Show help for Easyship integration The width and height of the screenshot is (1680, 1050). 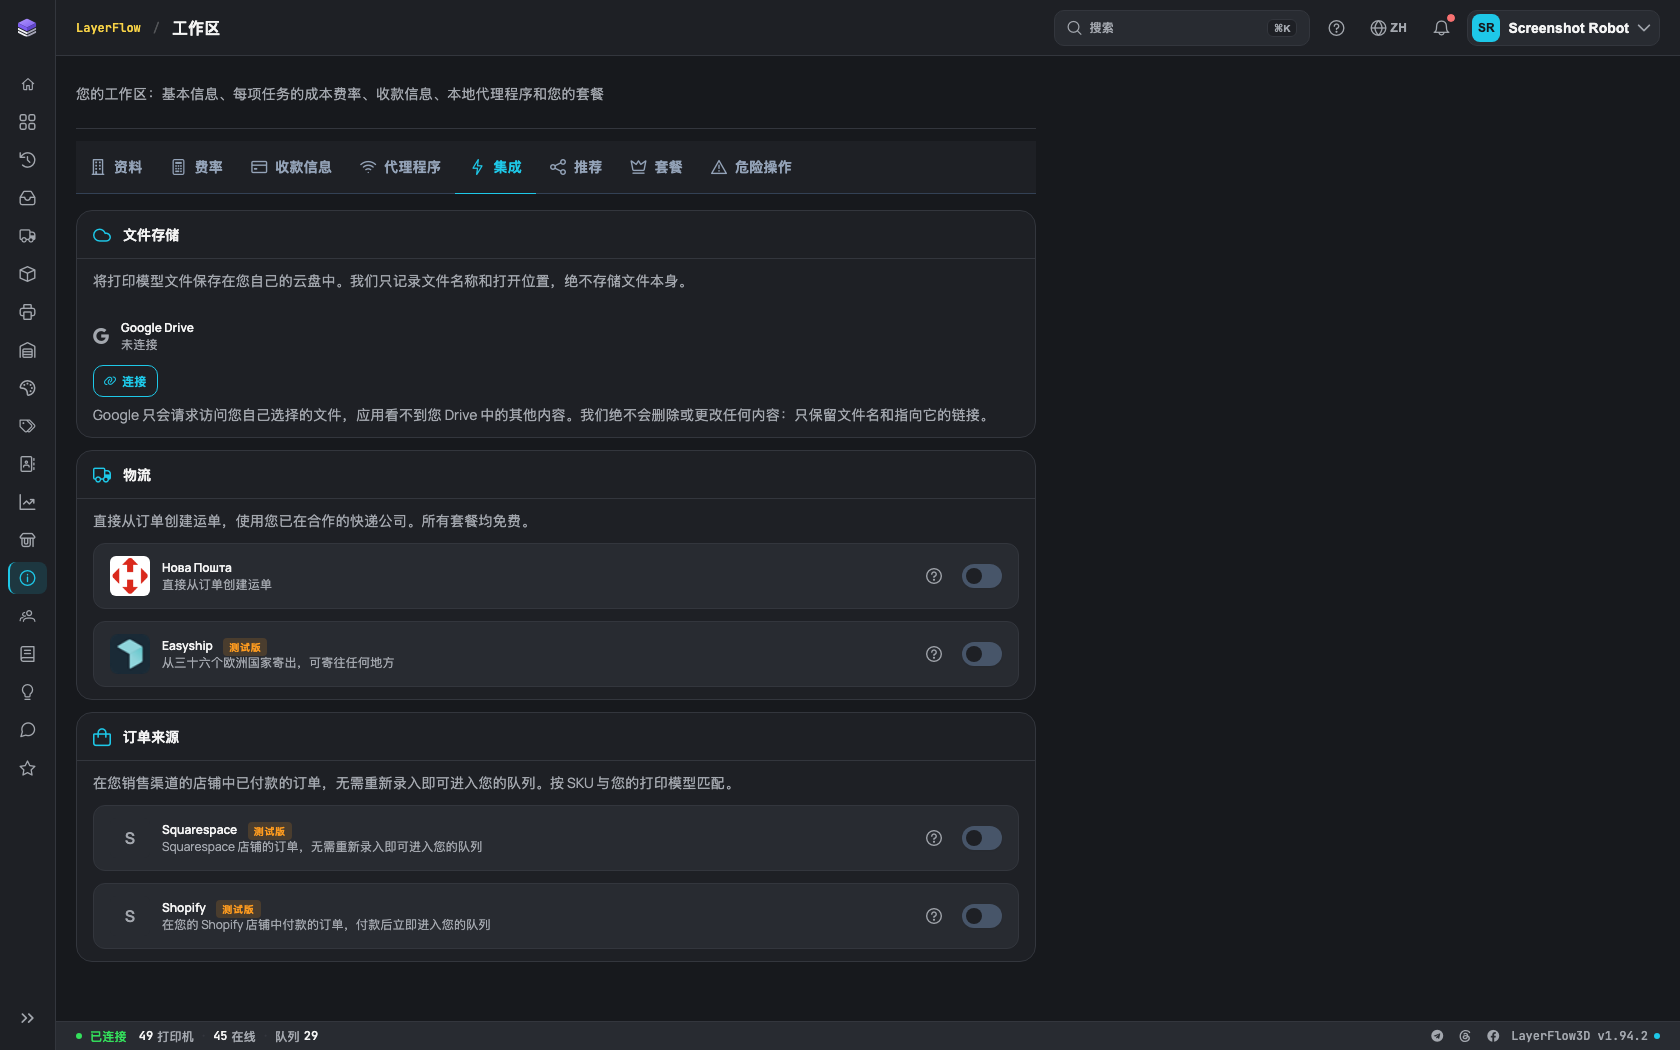pyautogui.click(x=934, y=654)
